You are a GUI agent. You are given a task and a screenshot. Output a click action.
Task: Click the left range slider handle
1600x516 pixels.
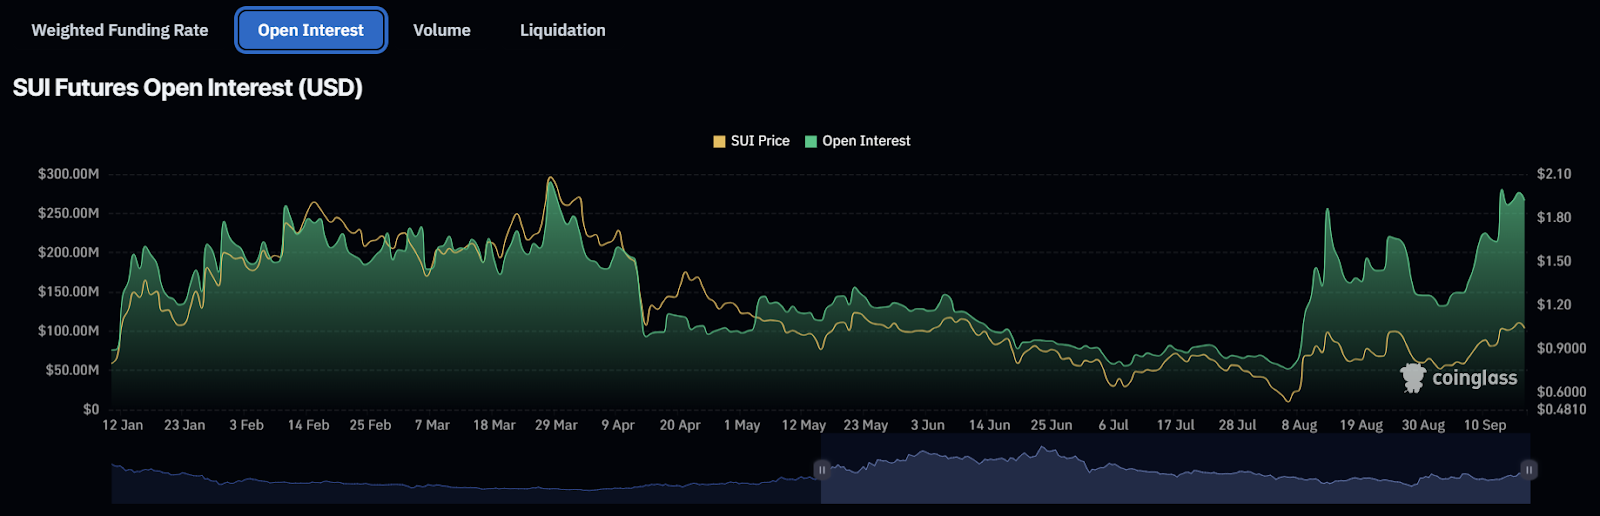click(x=821, y=469)
